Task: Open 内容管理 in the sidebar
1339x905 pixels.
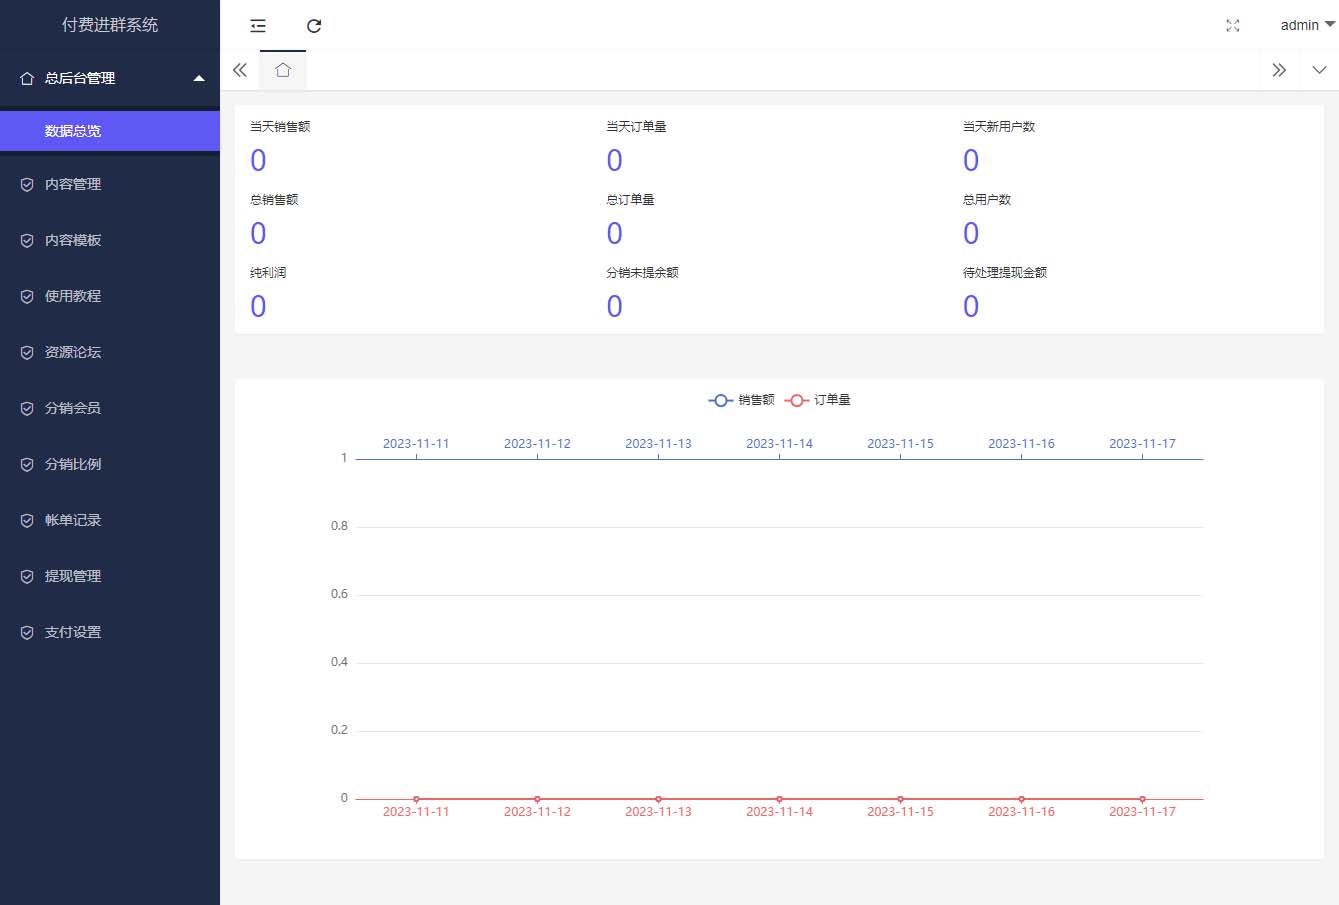Action: [x=73, y=184]
